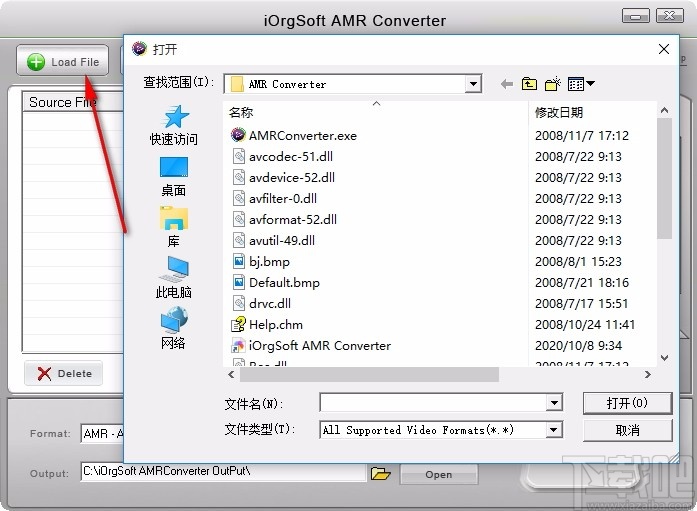Open 快速访问 quick access
Image resolution: width=697 pixels, height=511 pixels.
click(174, 125)
